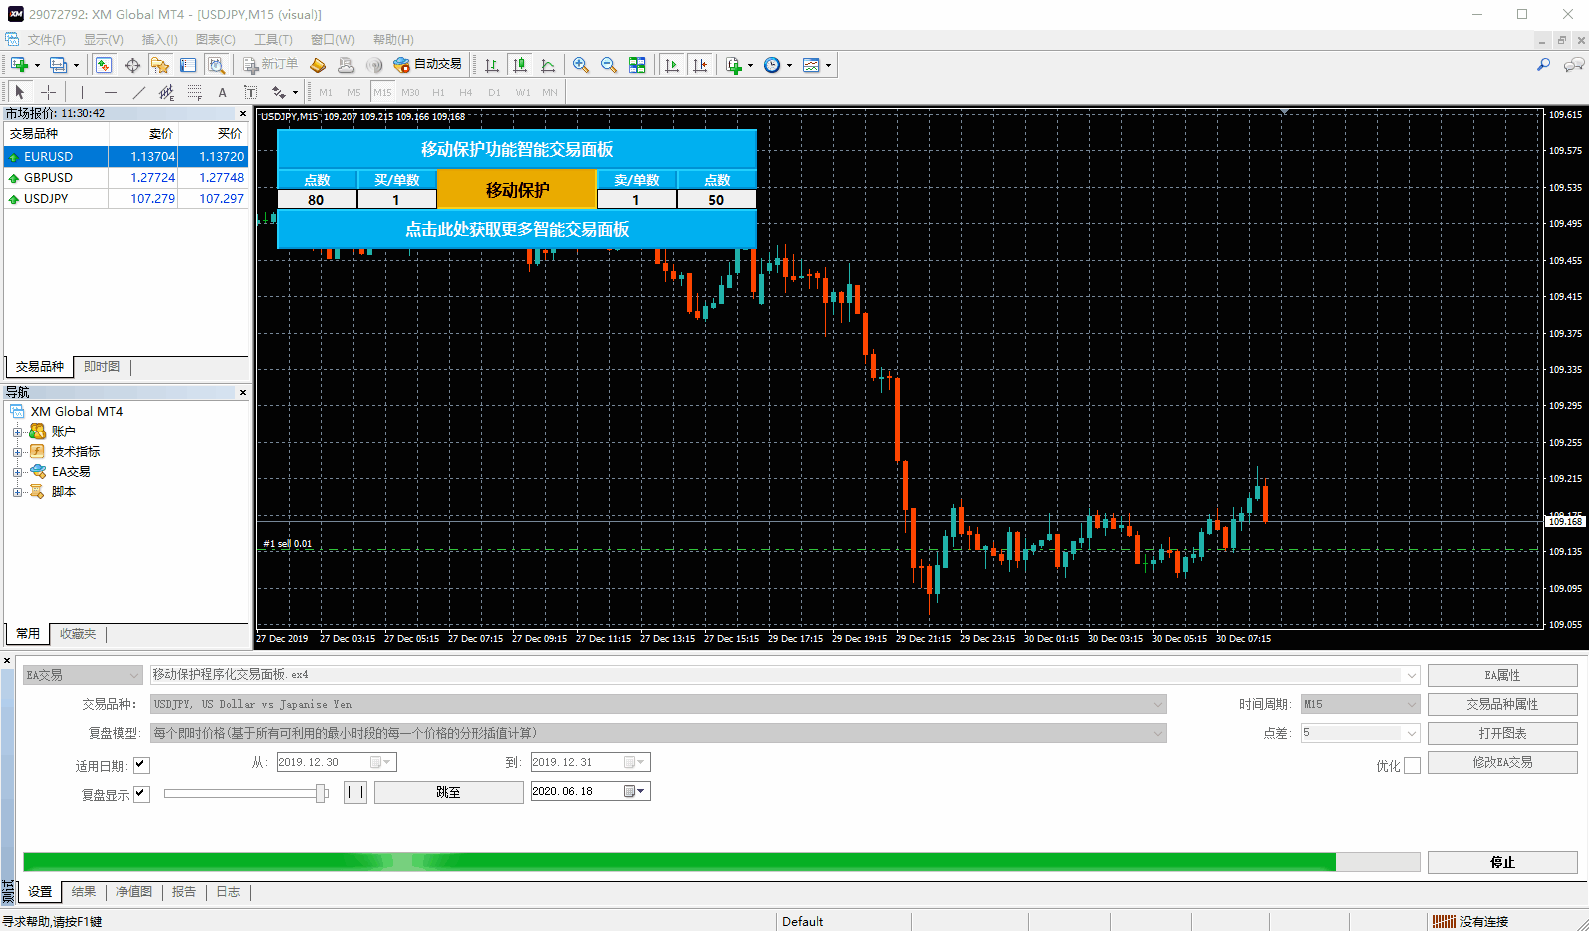Expand the 技术指标 tree node
This screenshot has width=1589, height=931.
[x=17, y=452]
